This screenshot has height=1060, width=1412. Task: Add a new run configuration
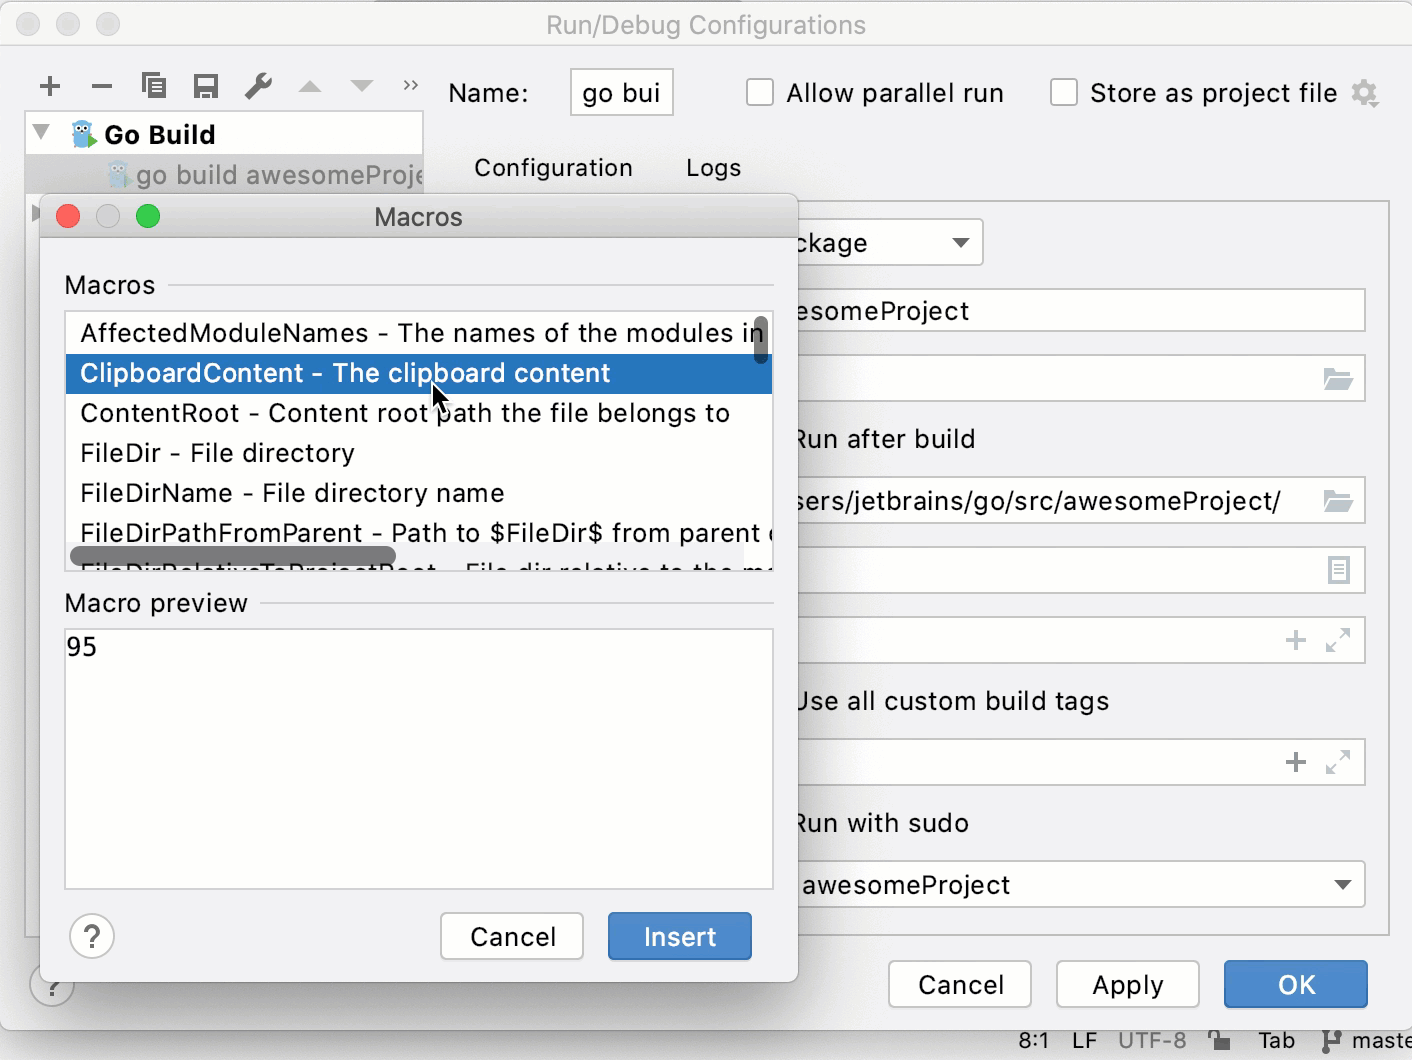pyautogui.click(x=50, y=86)
